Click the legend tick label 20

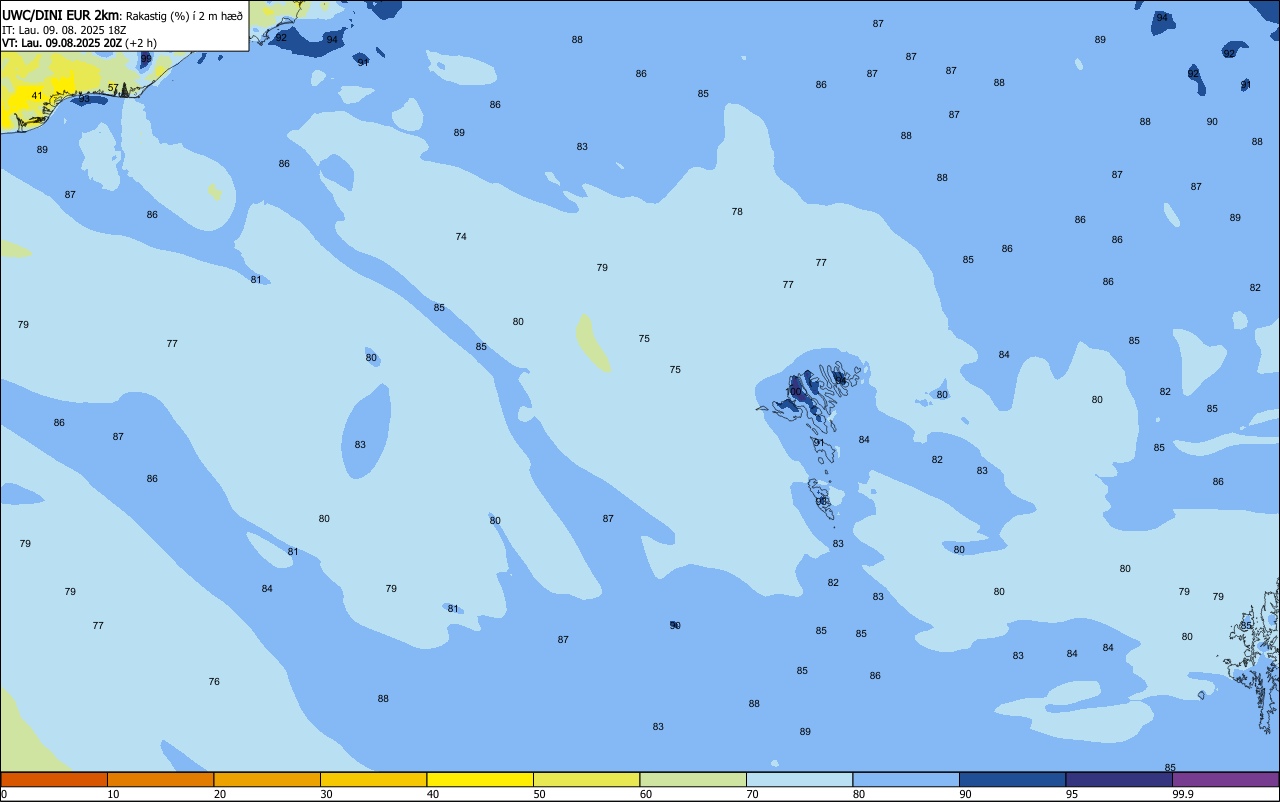pos(220,794)
